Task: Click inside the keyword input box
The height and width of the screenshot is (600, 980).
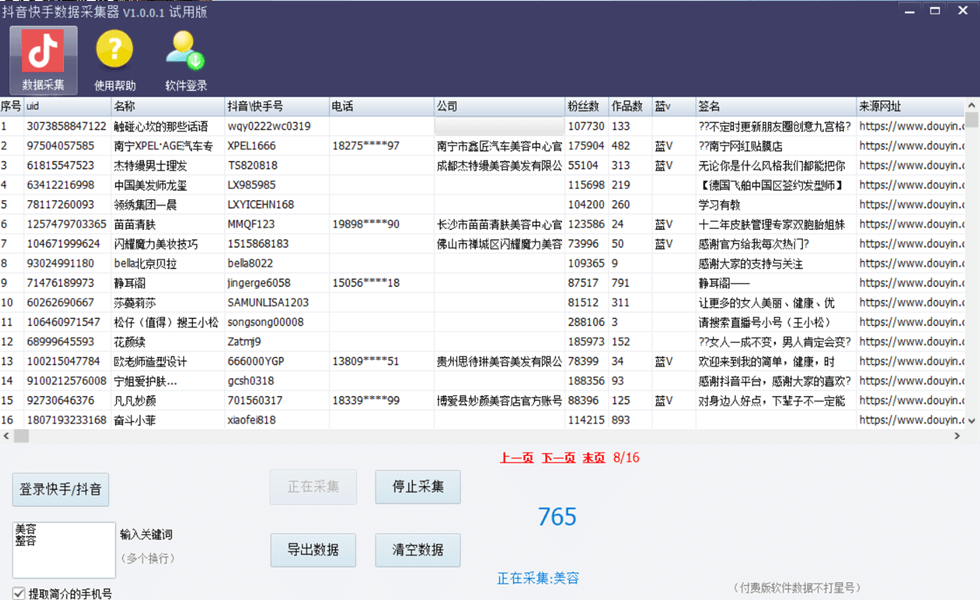Action: point(64,550)
